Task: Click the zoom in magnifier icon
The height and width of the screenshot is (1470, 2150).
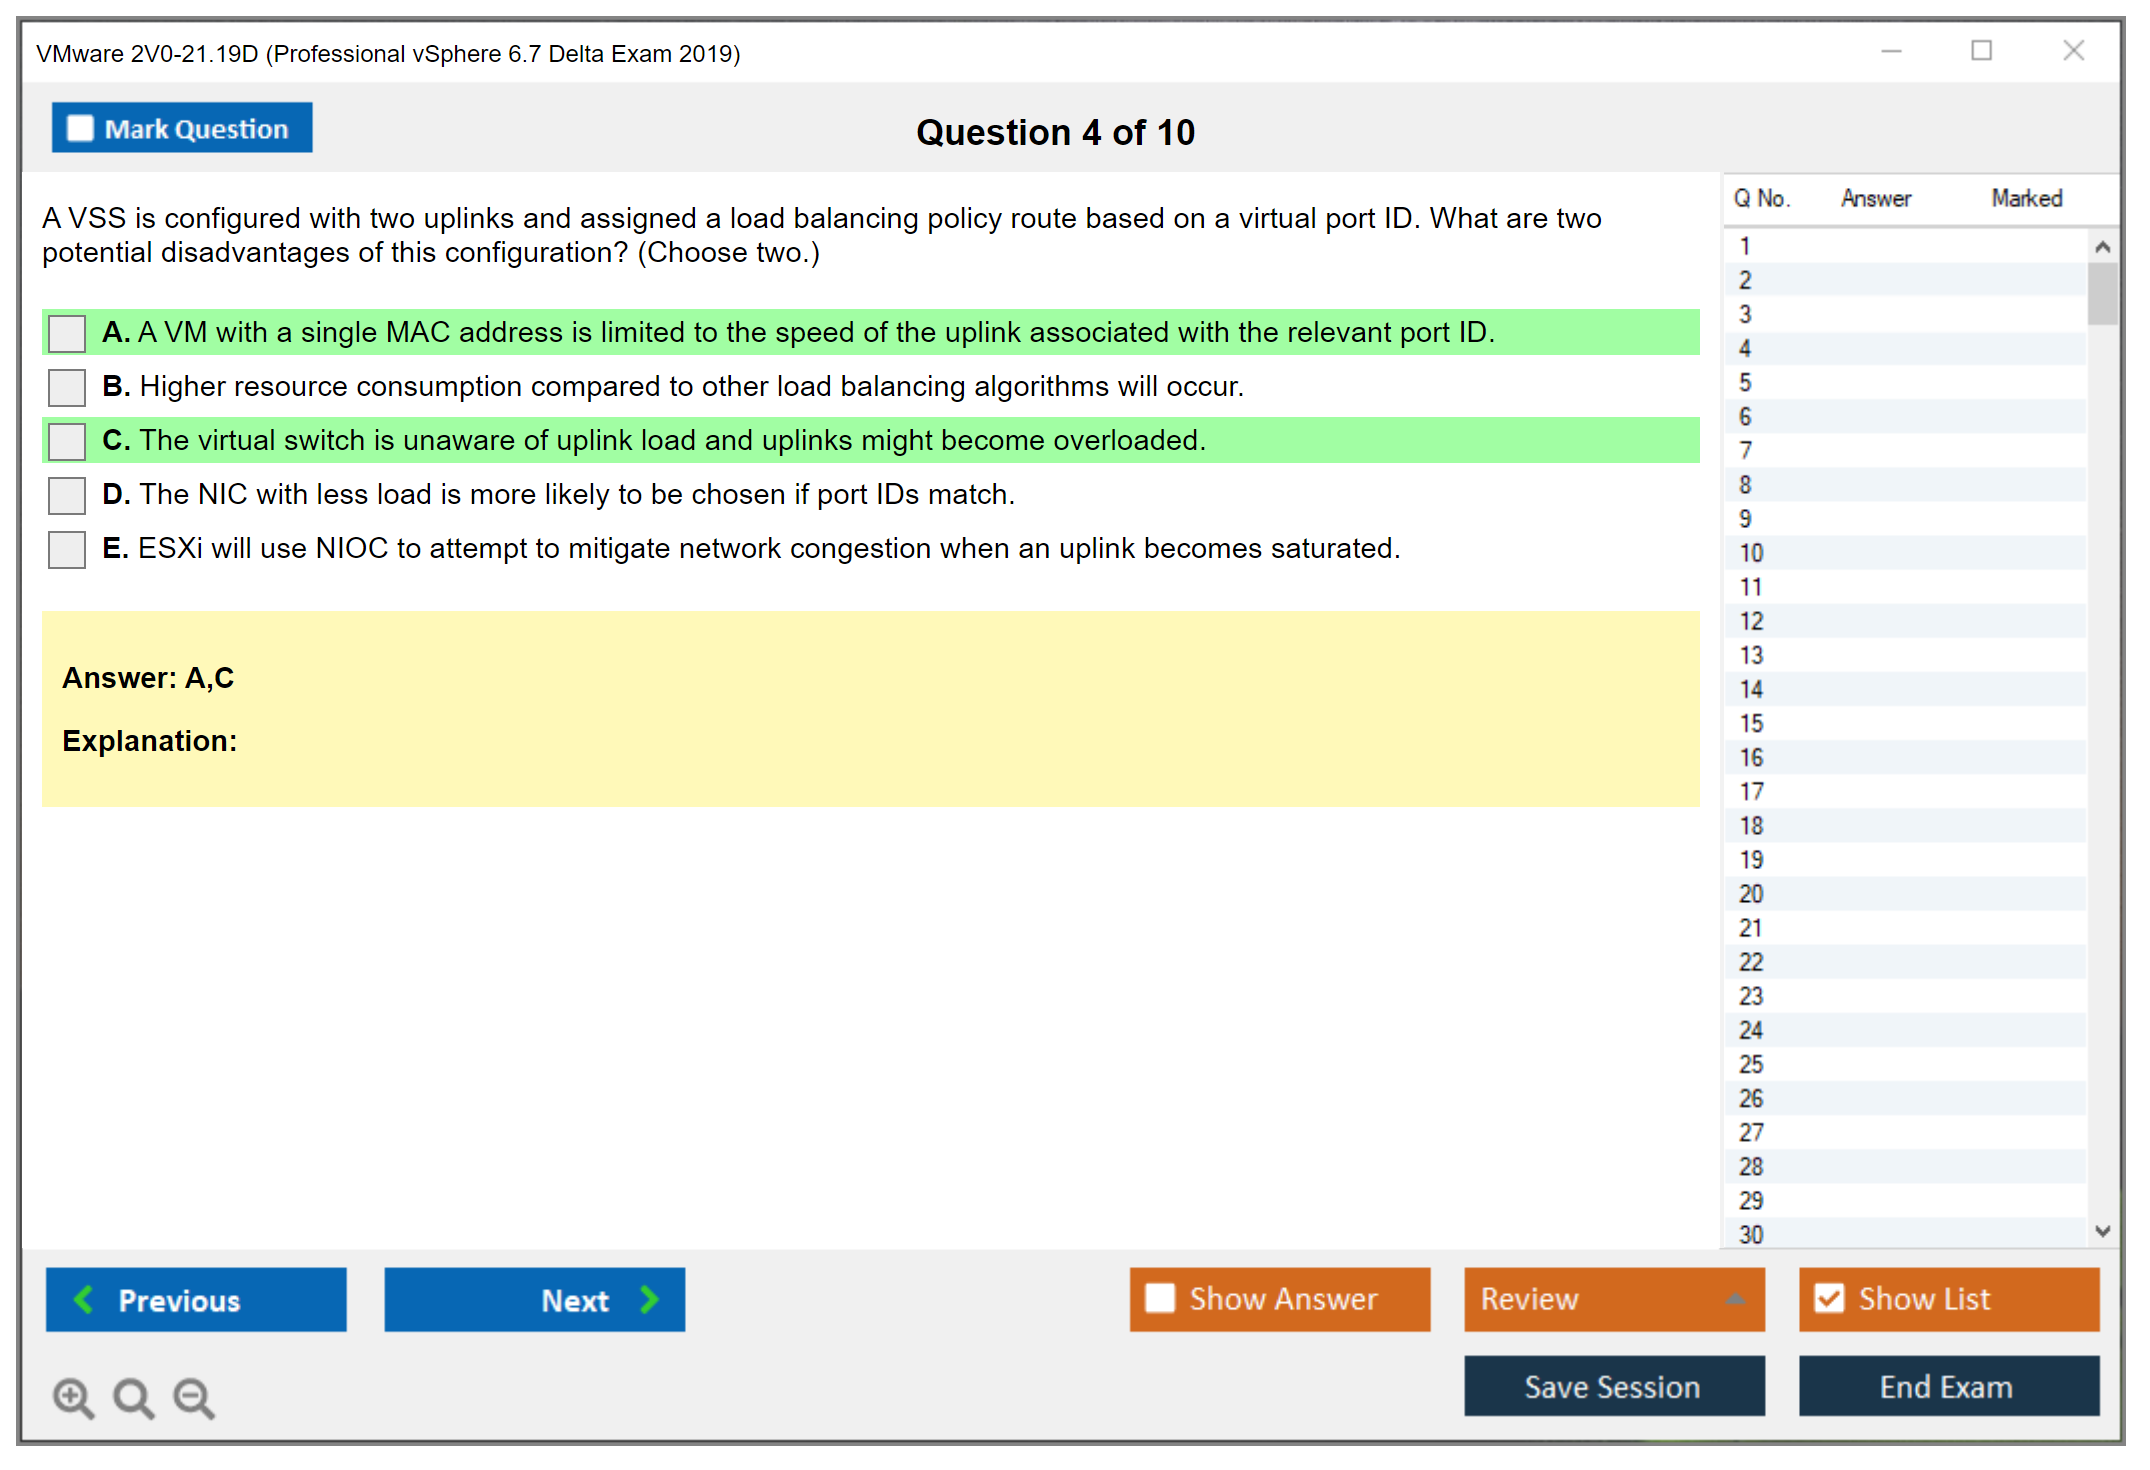Action: coord(73,1397)
